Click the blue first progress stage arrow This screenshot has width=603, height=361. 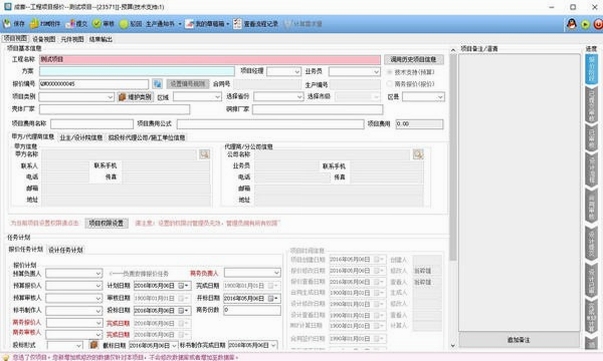pos(591,70)
